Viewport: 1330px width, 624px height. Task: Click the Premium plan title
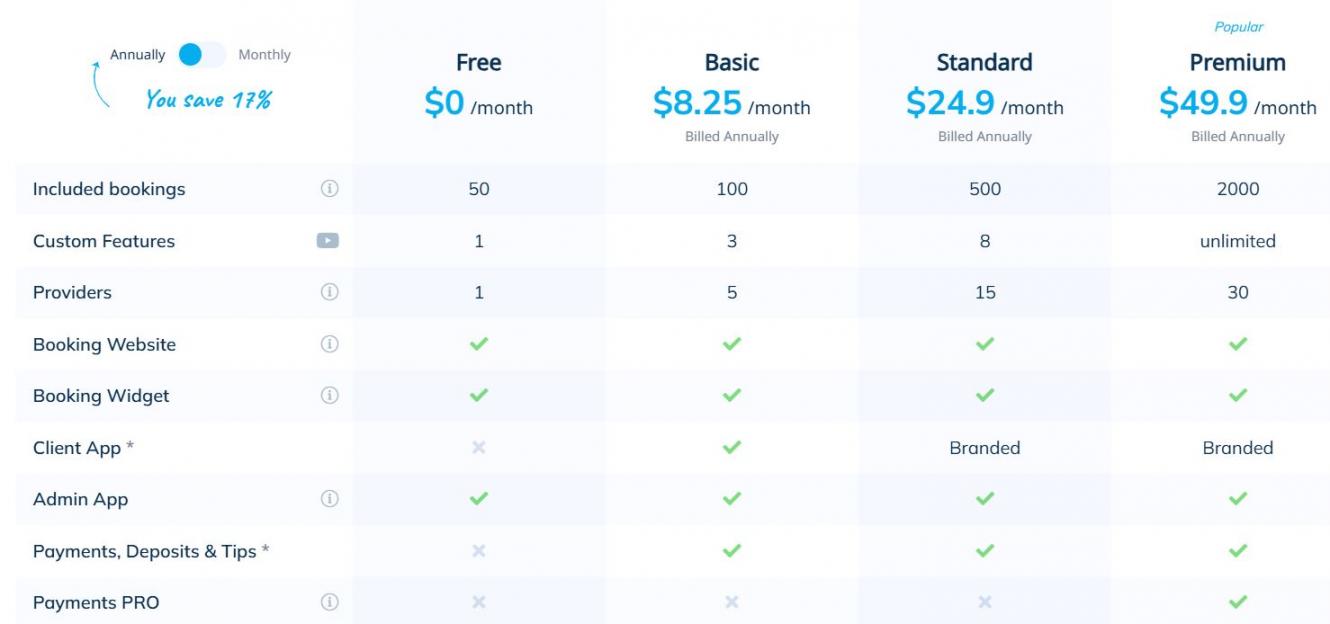pos(1238,62)
